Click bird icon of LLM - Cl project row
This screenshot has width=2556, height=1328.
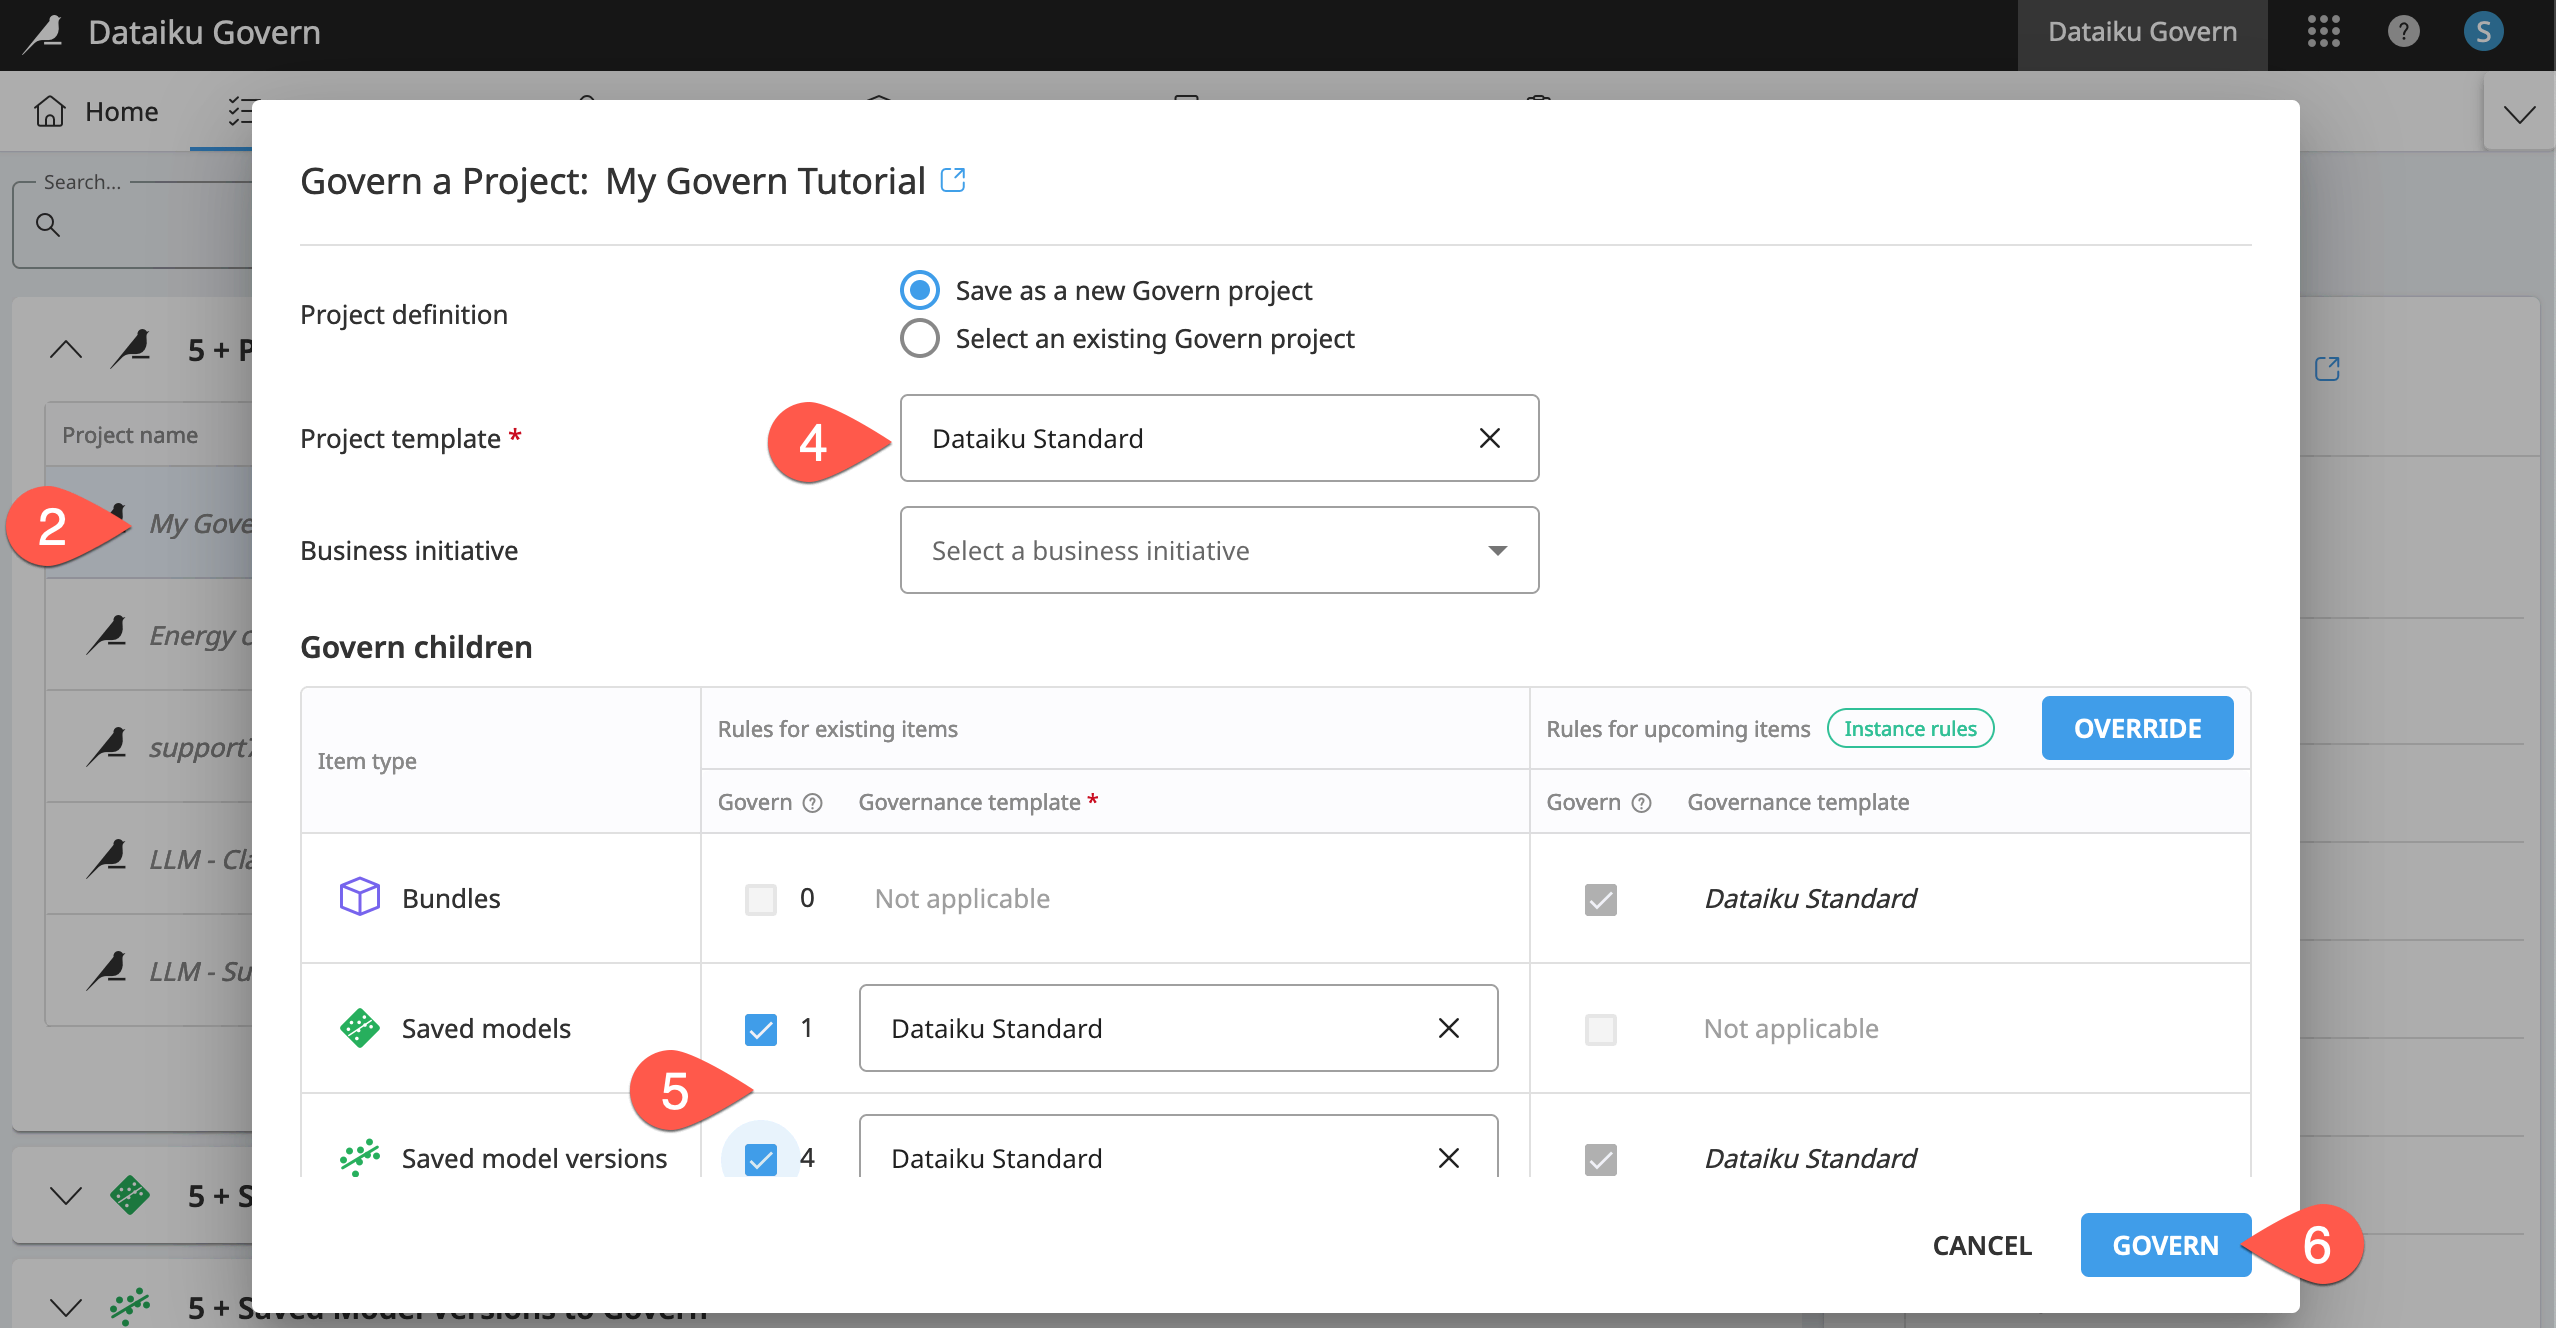[x=107, y=859]
